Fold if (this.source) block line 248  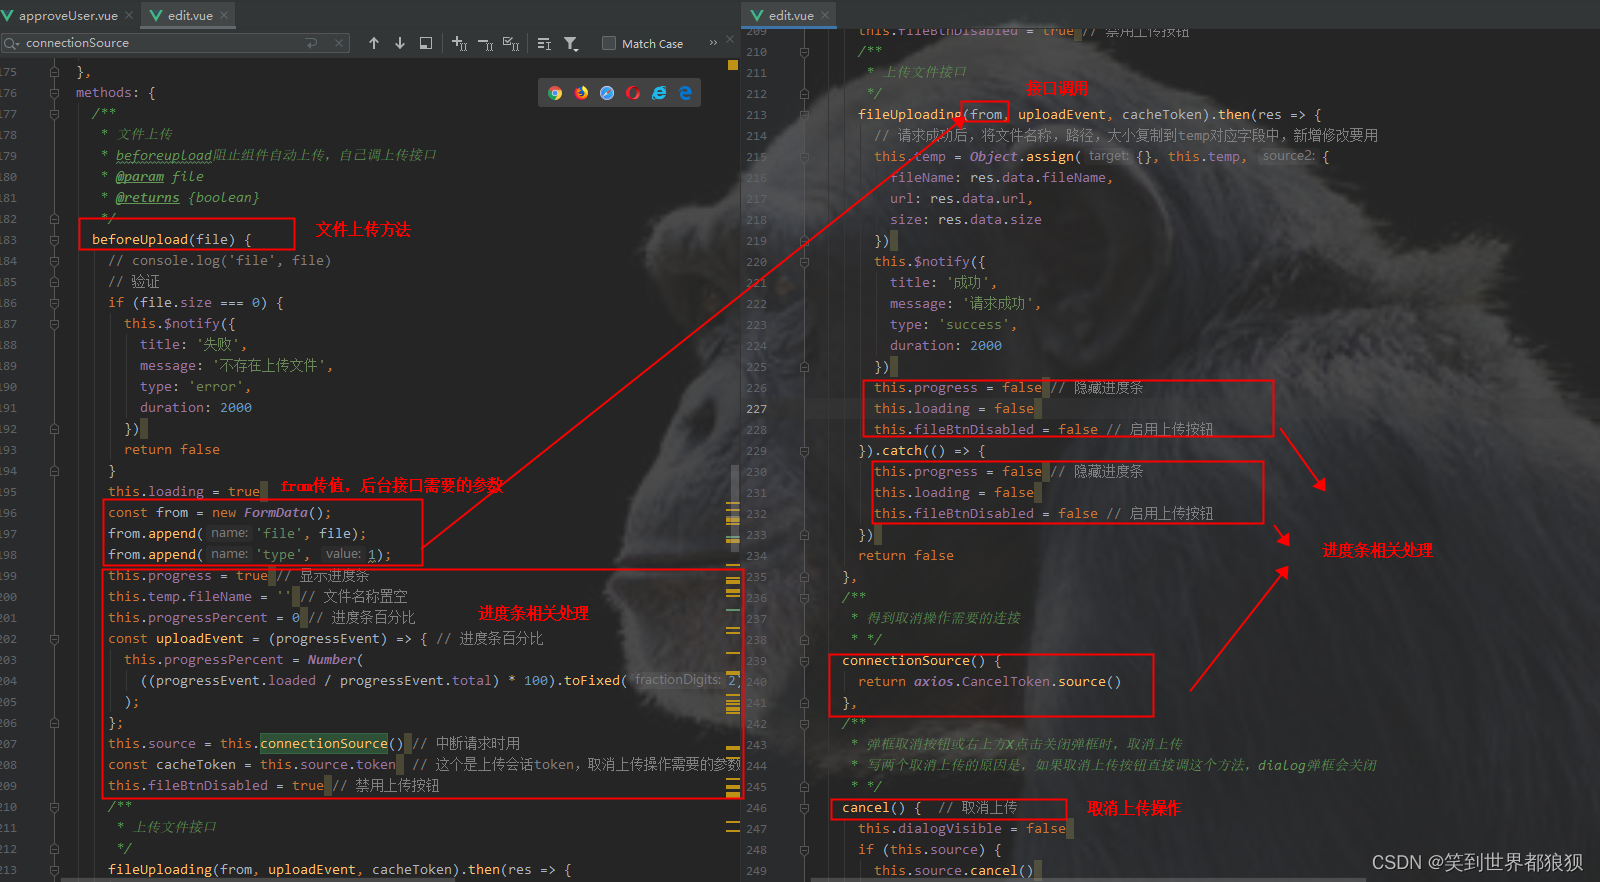[804, 850]
